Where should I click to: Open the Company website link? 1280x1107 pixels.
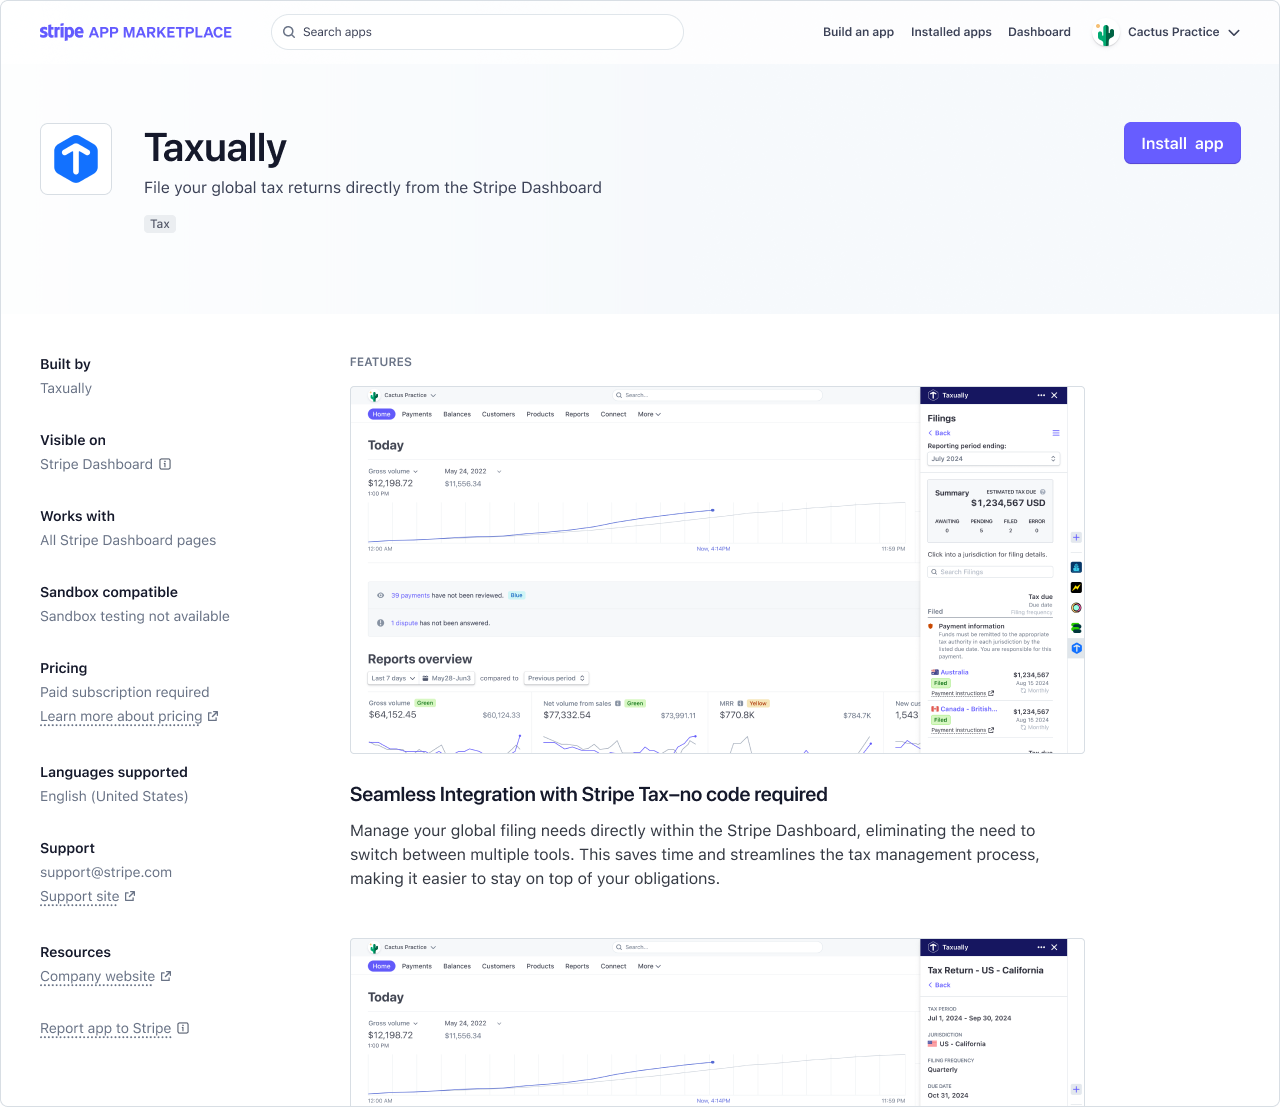click(x=97, y=976)
